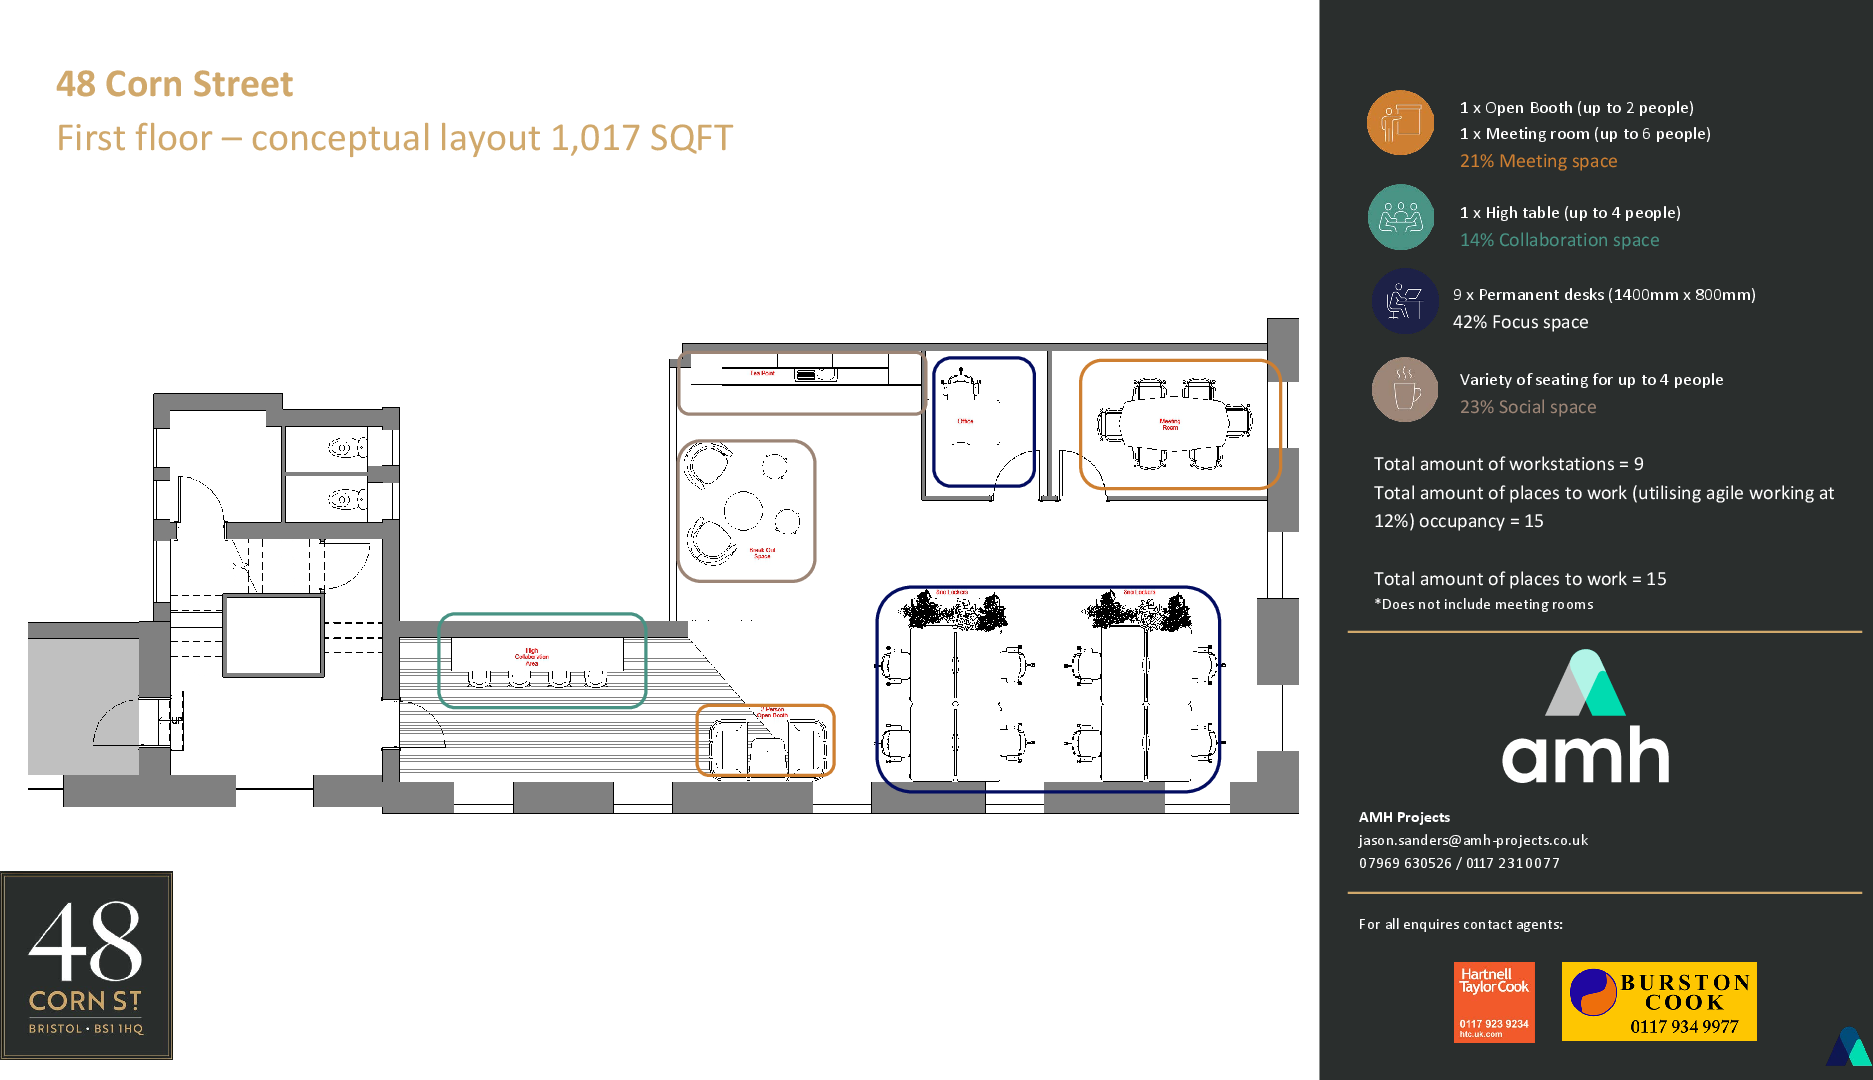Click 'Total amount of places to work = 15'

pyautogui.click(x=1519, y=579)
